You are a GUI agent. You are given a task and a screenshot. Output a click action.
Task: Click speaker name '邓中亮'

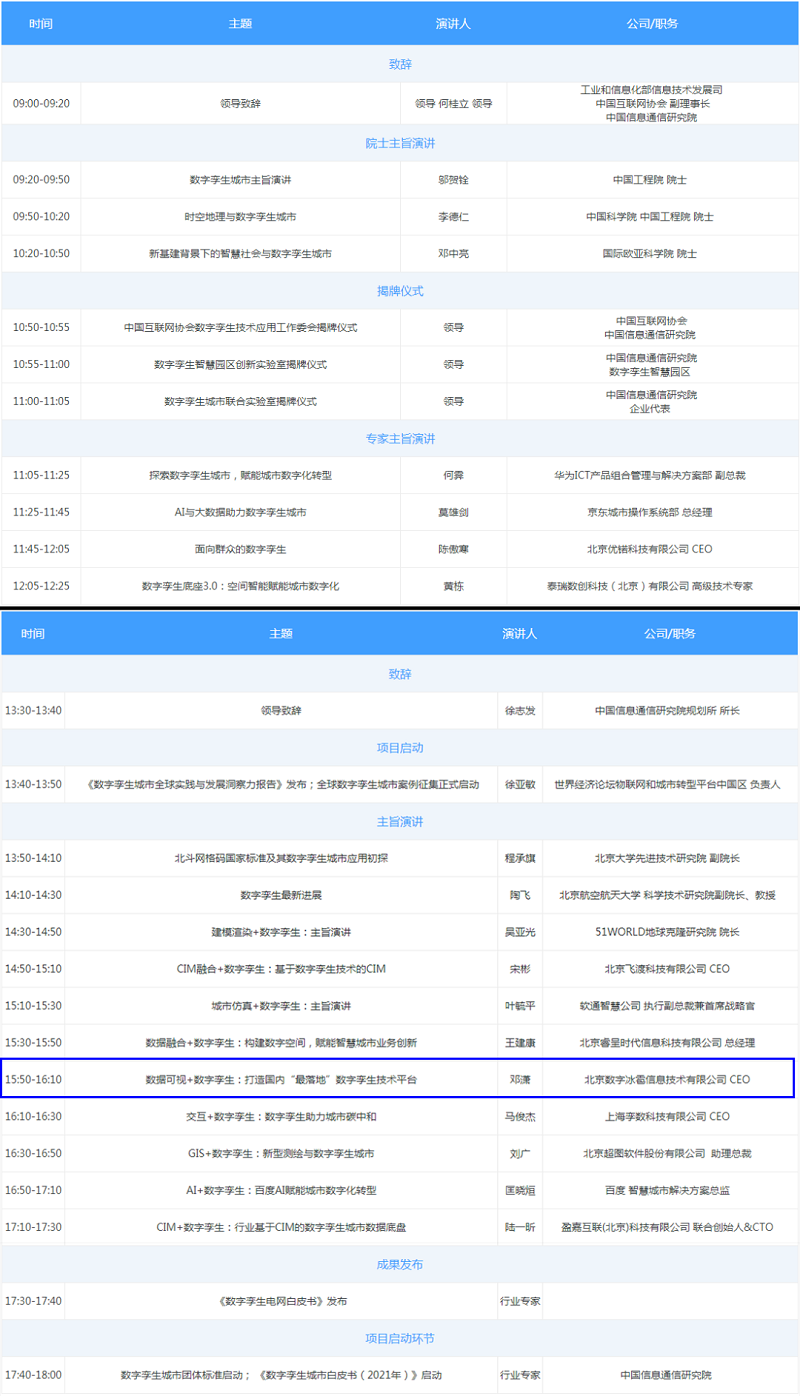click(453, 254)
